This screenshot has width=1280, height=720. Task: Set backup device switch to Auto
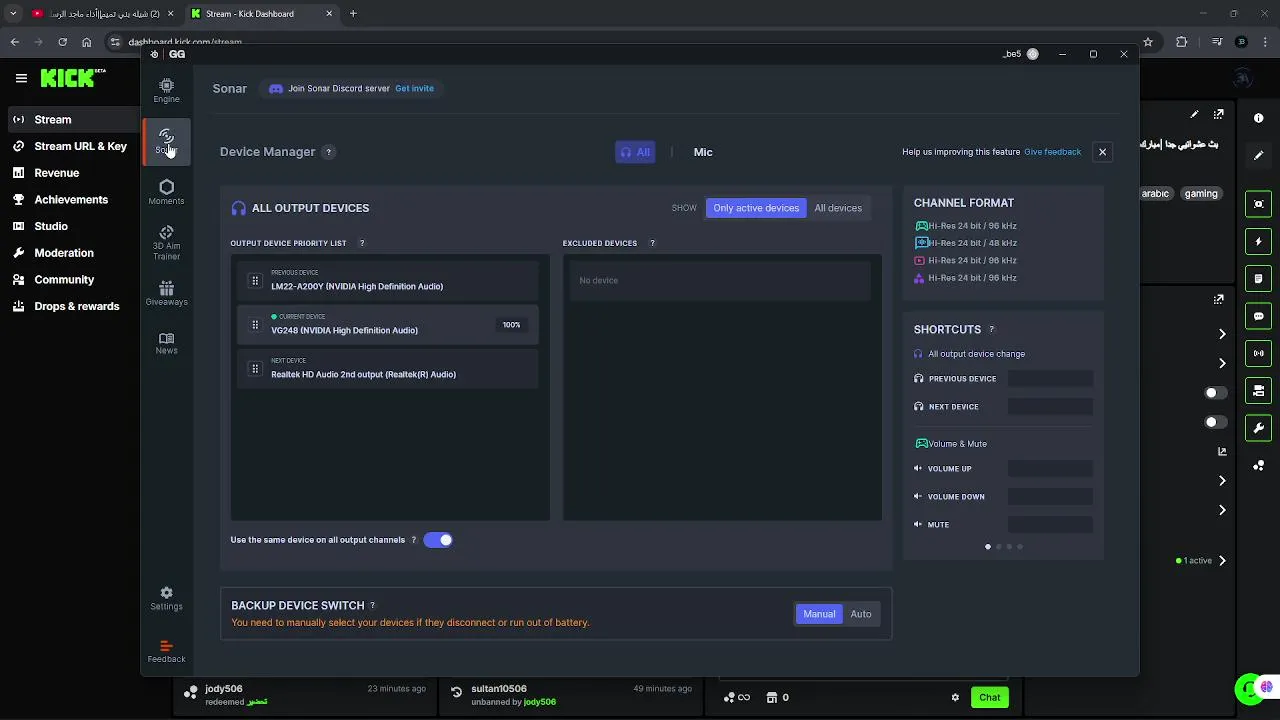[x=861, y=614]
